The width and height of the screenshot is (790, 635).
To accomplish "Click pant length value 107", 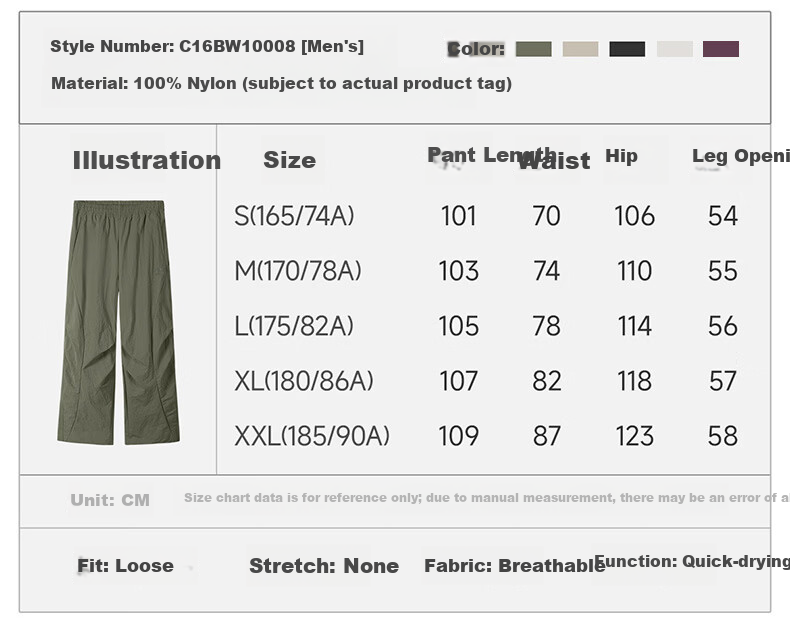I will click(x=458, y=380).
